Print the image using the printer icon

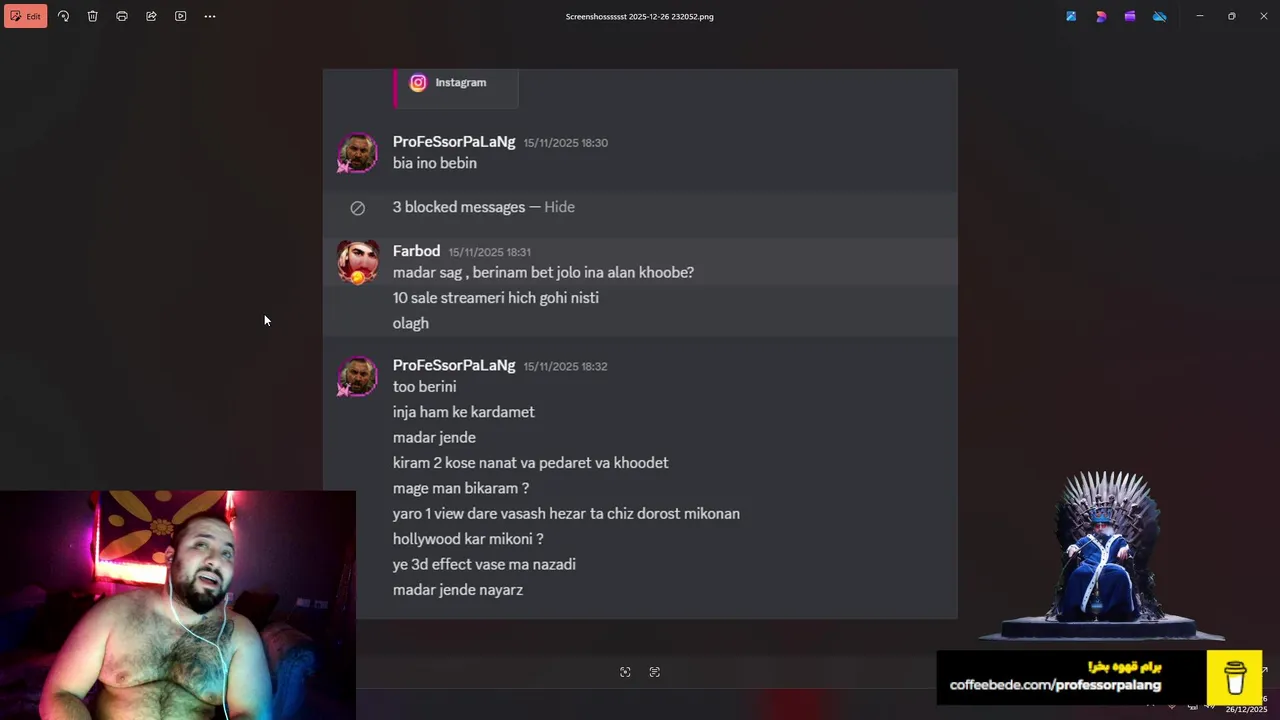[x=122, y=16]
